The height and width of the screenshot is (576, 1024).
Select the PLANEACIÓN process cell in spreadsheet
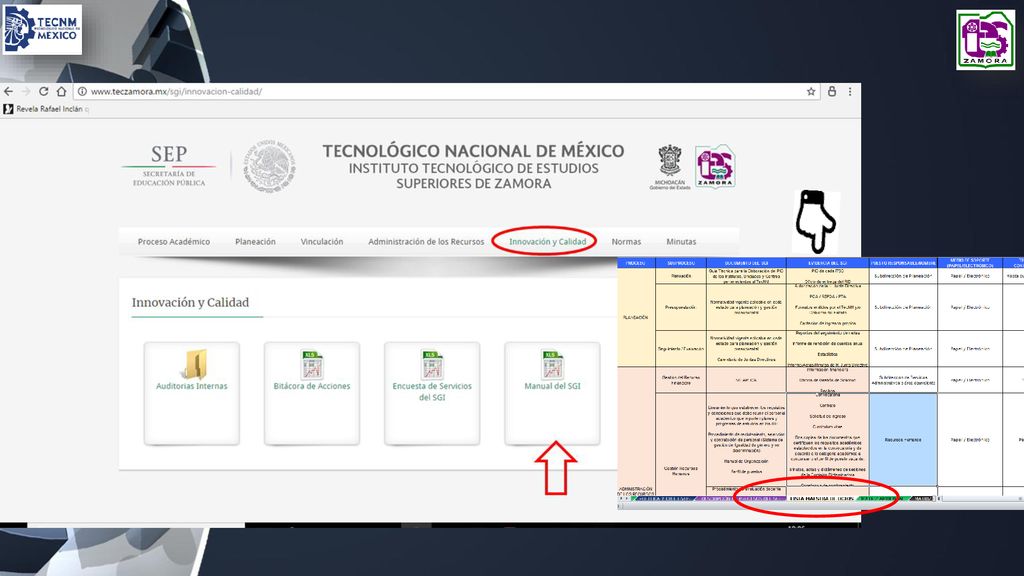tap(635, 317)
